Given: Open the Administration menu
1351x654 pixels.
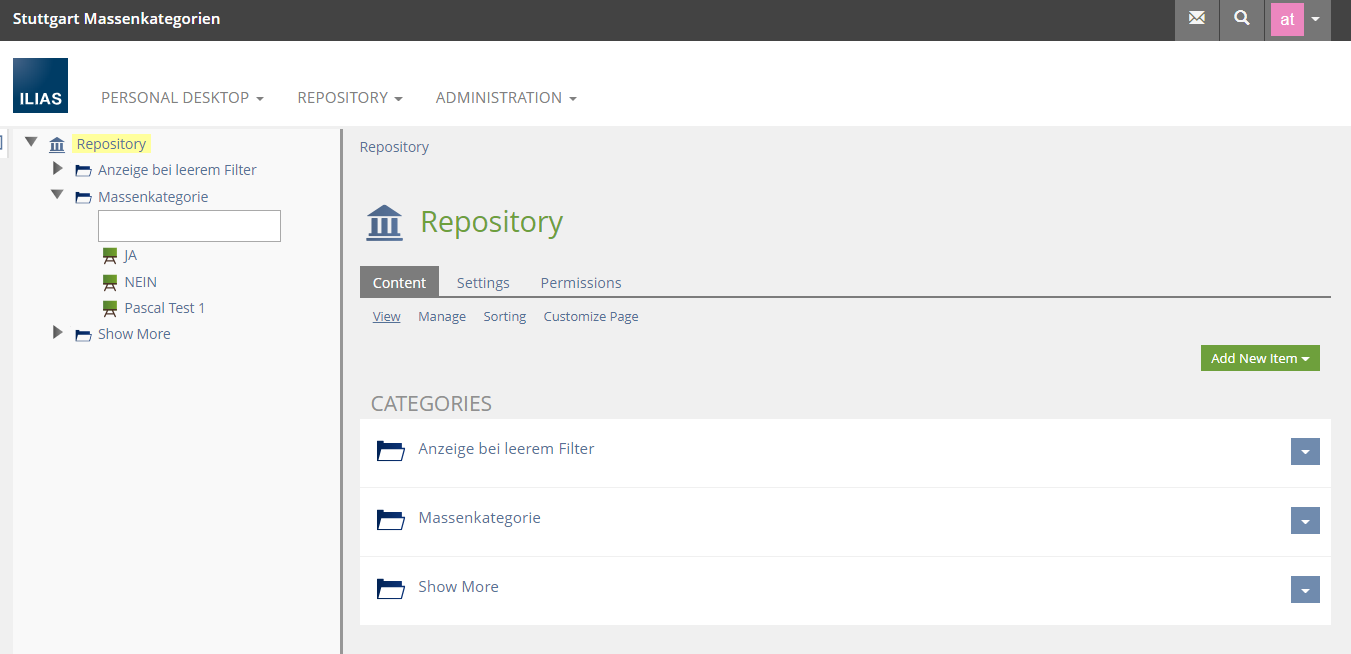Looking at the screenshot, I should (x=505, y=98).
